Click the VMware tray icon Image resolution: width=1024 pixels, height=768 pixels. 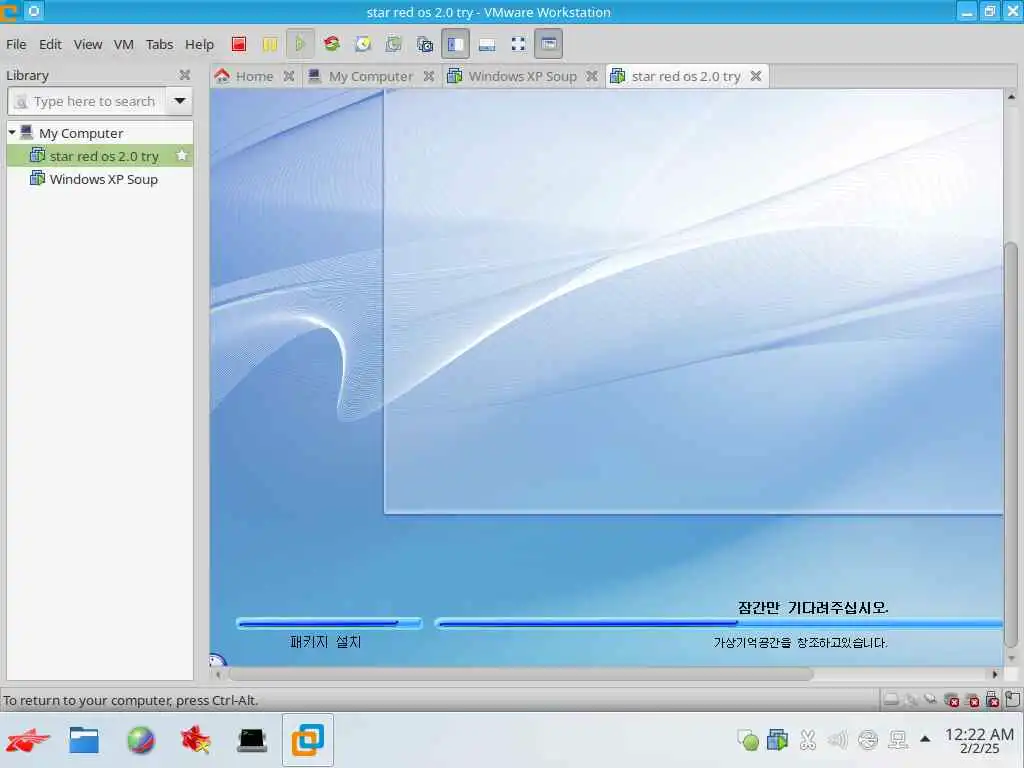point(777,739)
